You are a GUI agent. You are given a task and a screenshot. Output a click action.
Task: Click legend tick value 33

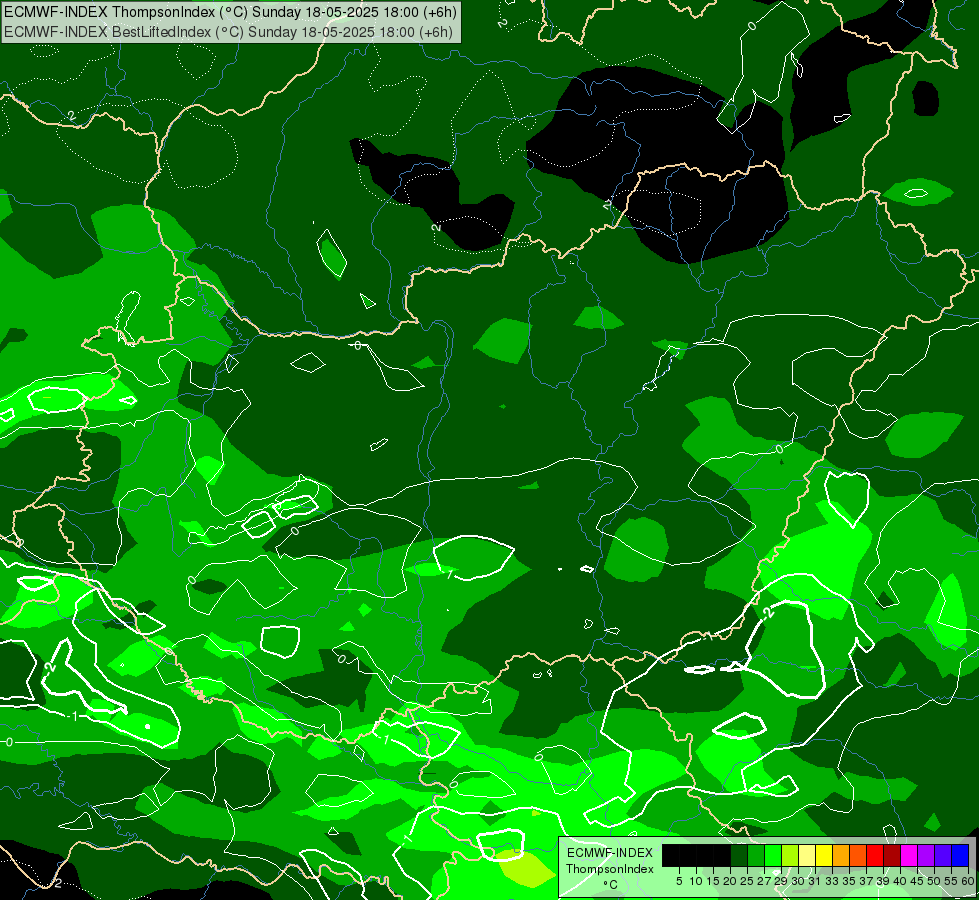(x=832, y=881)
